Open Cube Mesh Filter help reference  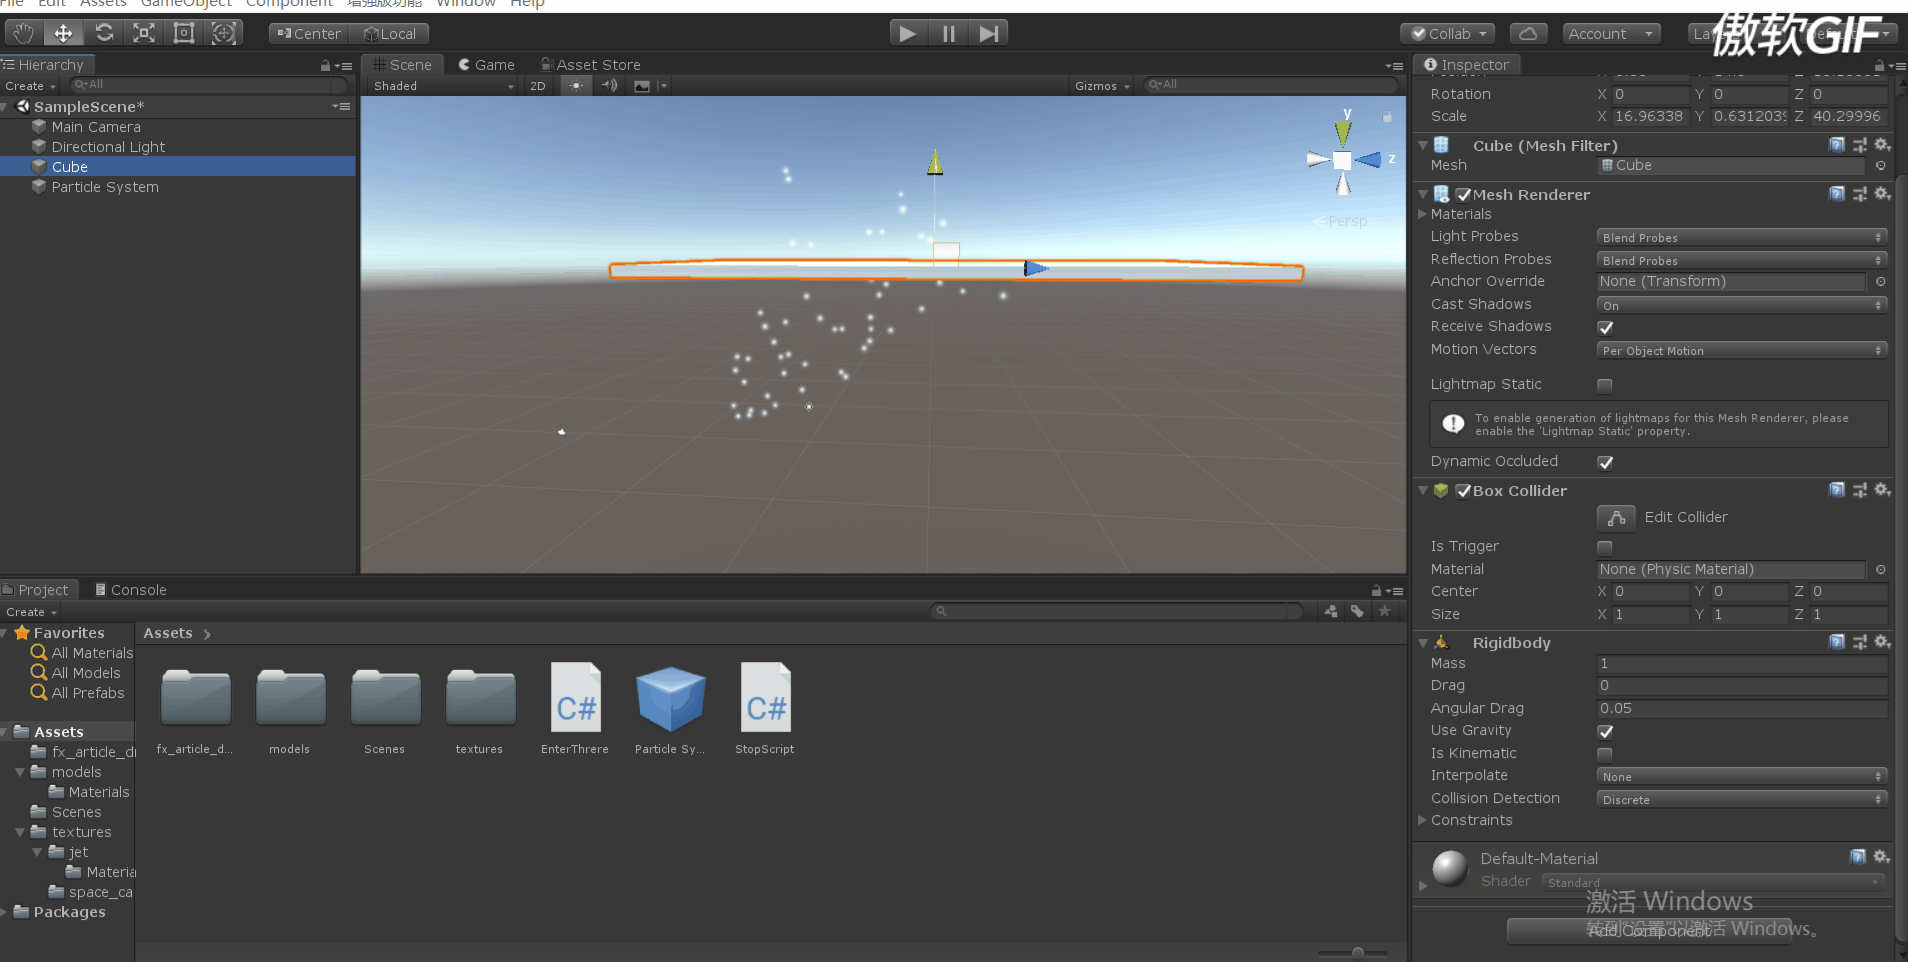(1837, 145)
